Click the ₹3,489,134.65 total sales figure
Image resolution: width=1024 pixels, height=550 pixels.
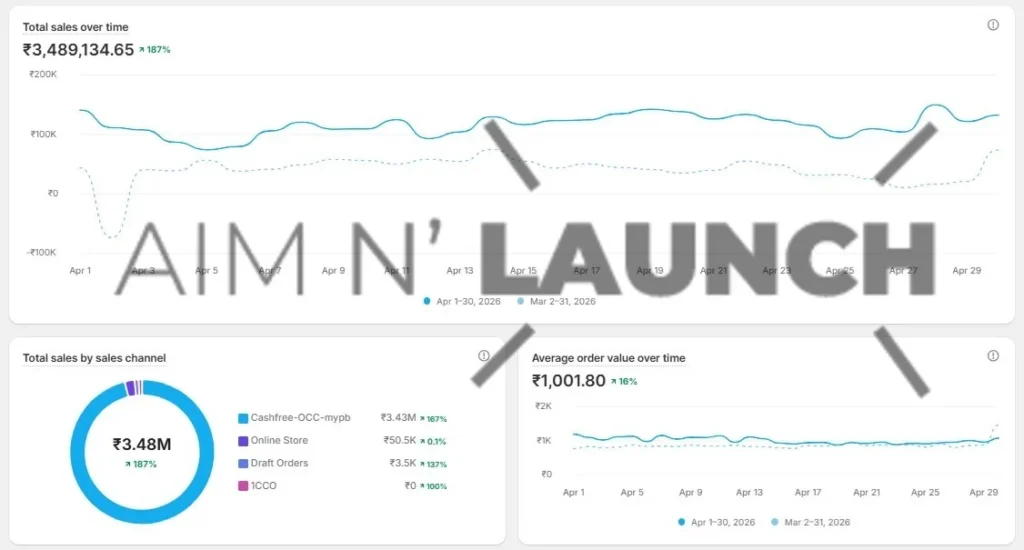(78, 50)
